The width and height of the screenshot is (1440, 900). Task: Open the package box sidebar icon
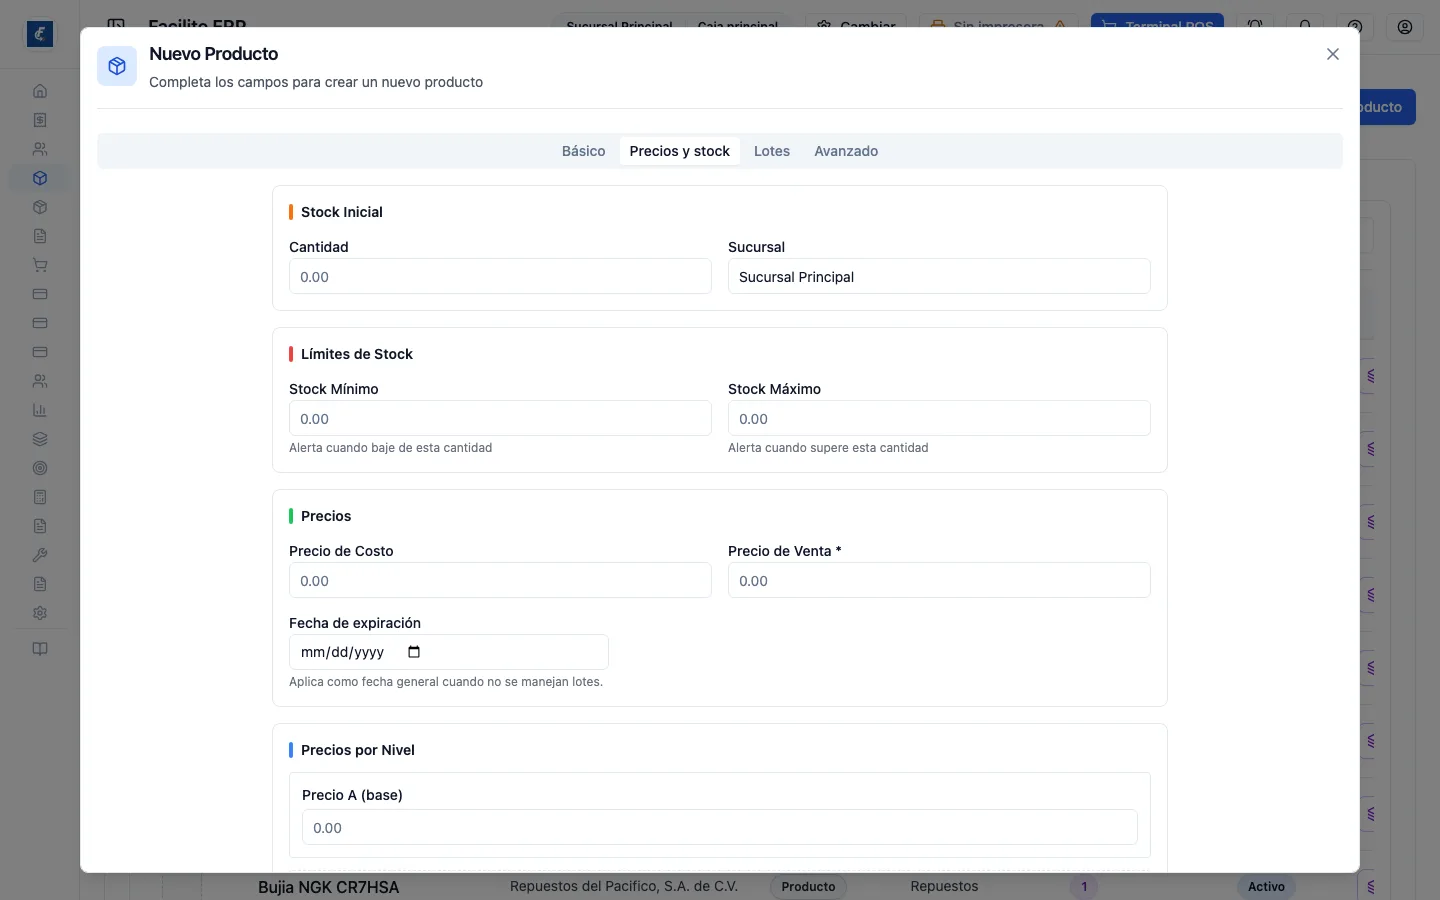[x=40, y=207]
